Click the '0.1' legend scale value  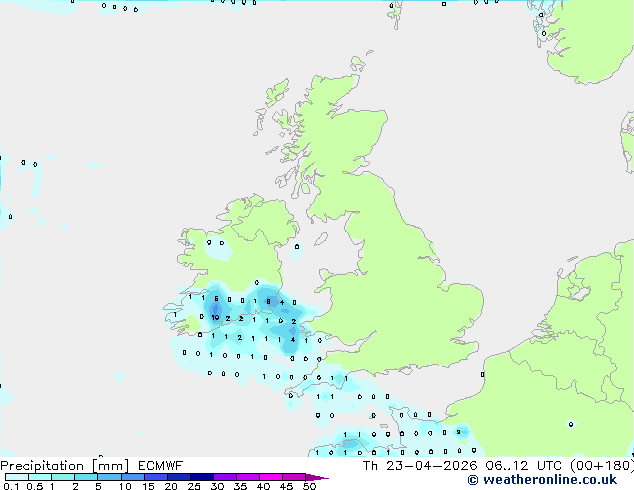click(9, 486)
